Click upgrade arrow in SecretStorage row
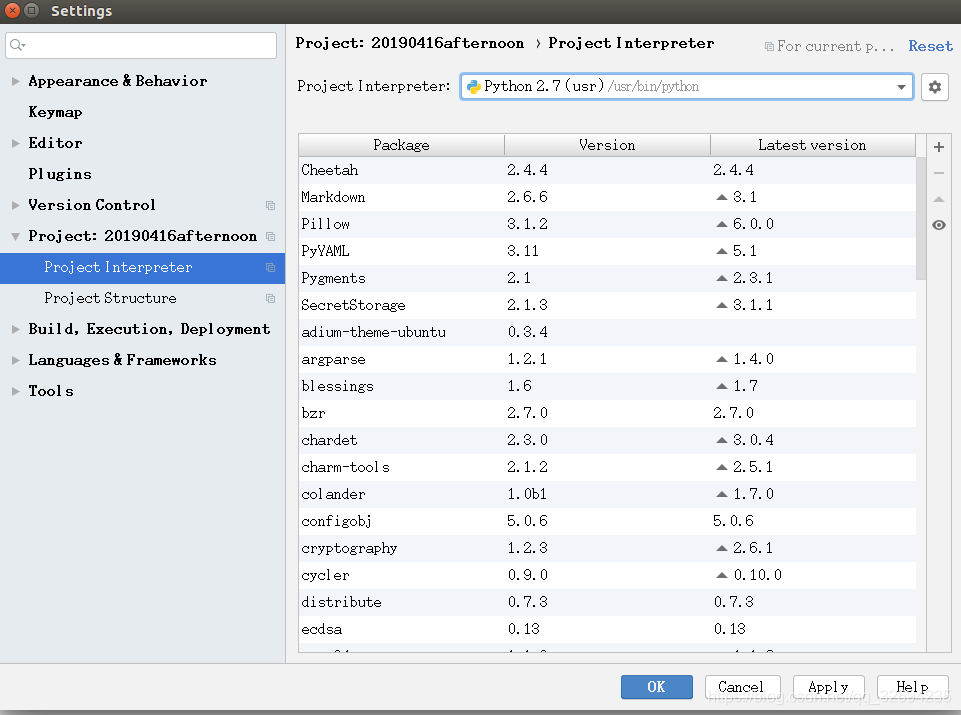 coord(722,305)
